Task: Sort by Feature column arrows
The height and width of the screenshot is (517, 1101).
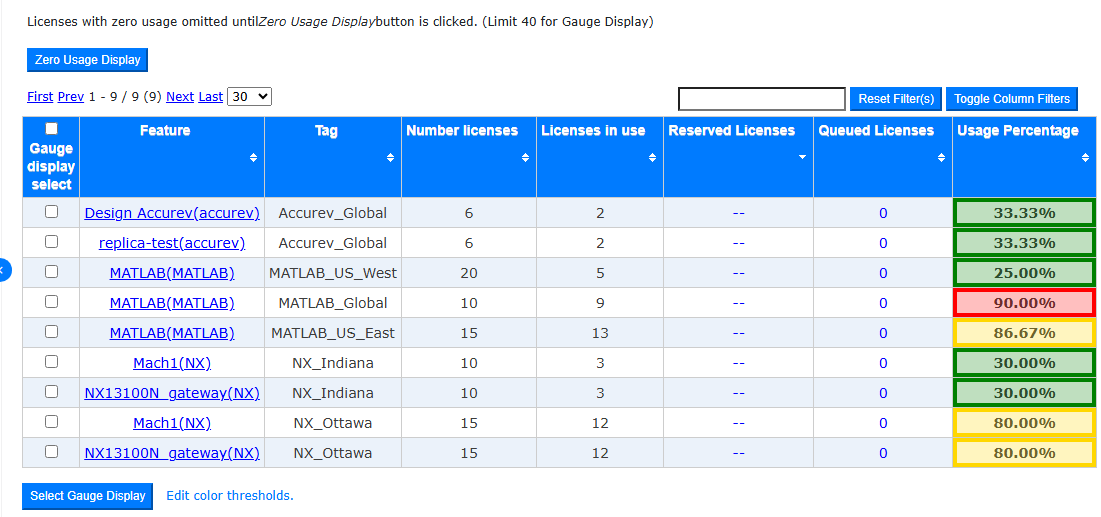Action: pos(253,158)
